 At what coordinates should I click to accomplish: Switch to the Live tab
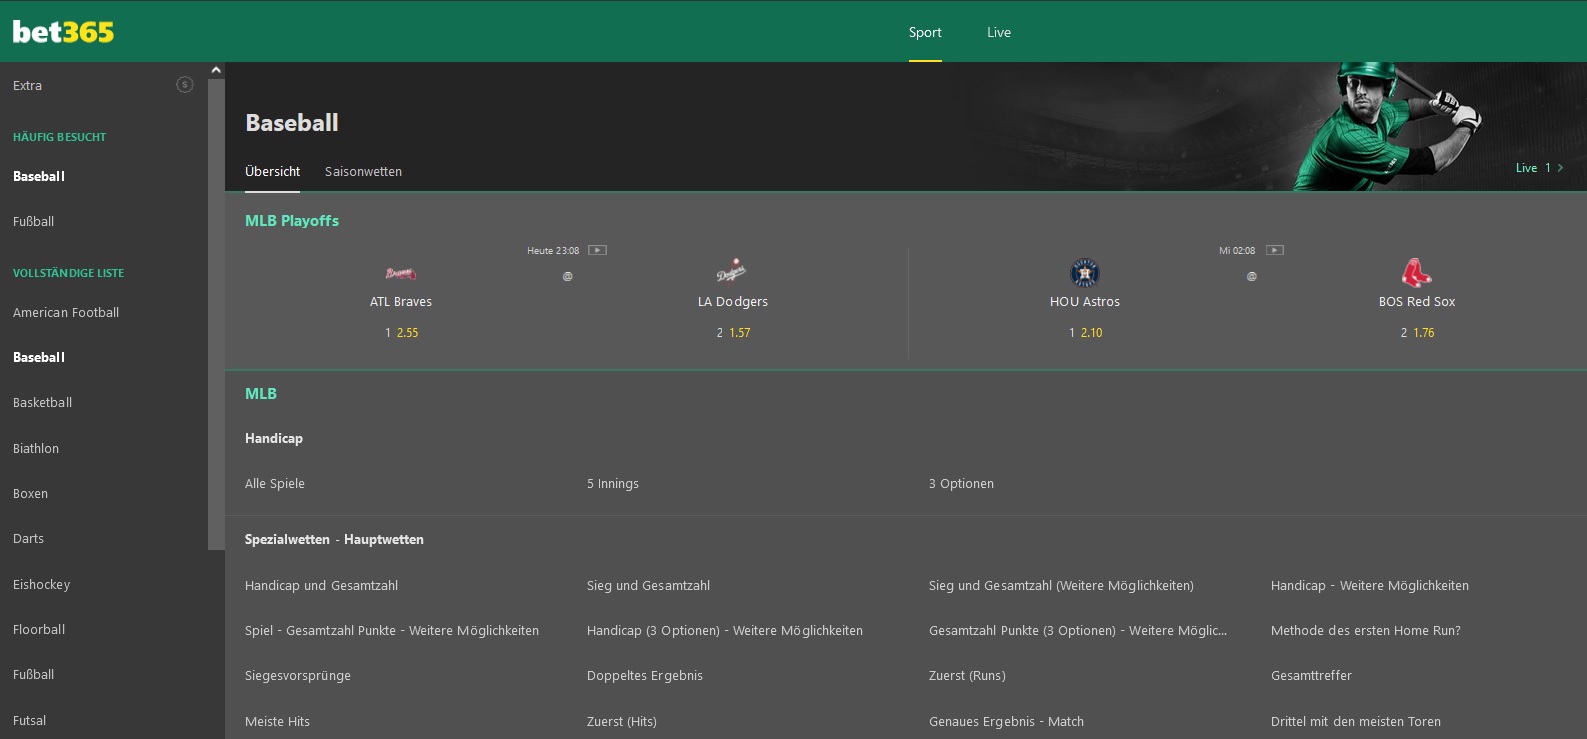click(999, 32)
